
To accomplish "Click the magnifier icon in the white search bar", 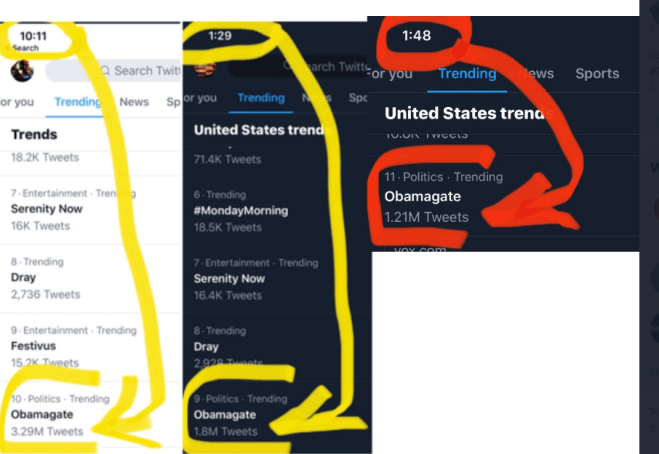I will click(104, 71).
